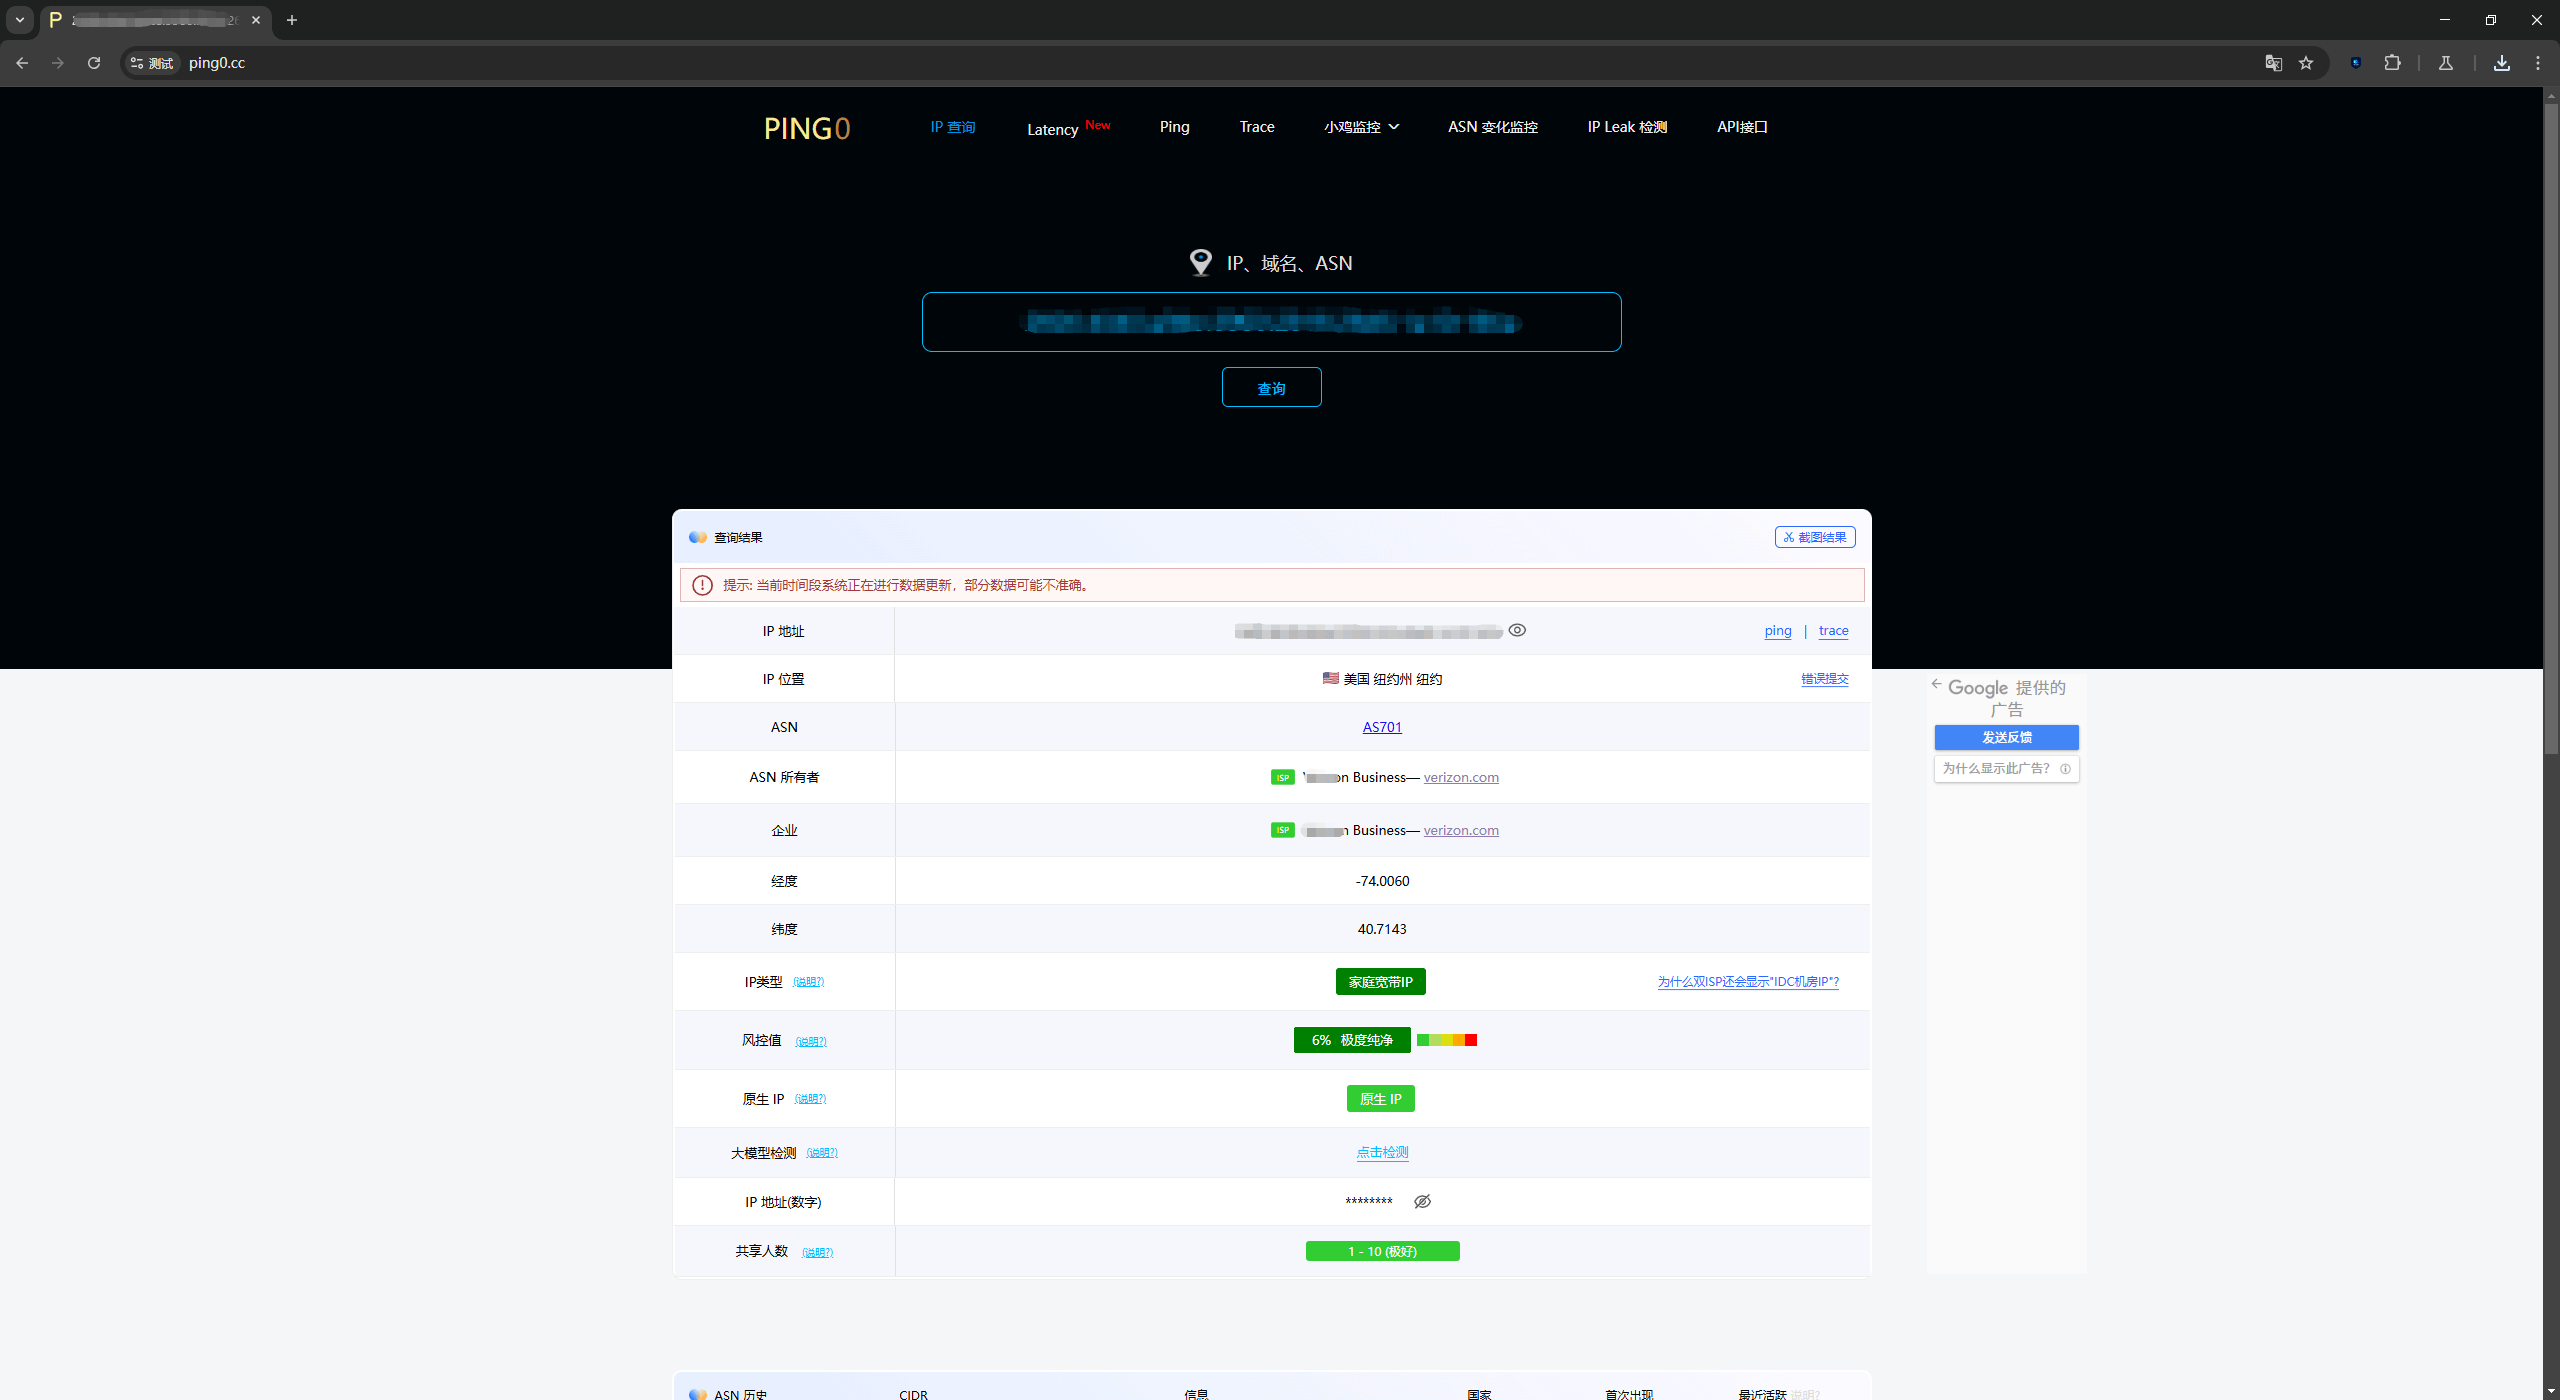Collapse the Google ad with the back arrow
Screen dimensions: 2560x1400
1936,684
